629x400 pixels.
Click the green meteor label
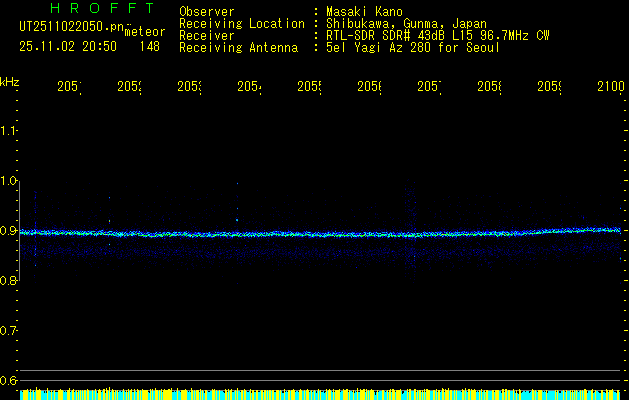tap(144, 32)
